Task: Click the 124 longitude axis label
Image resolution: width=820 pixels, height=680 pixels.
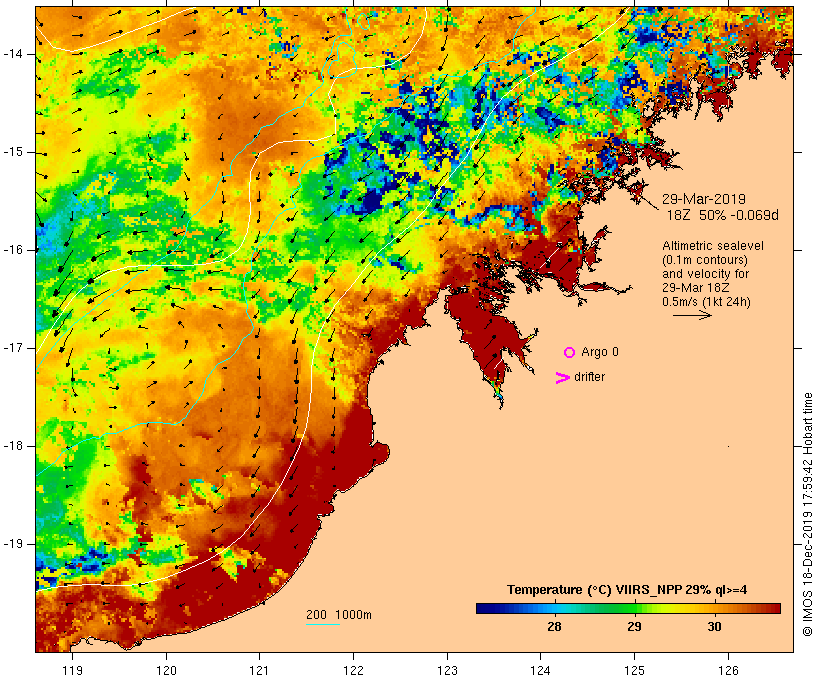Action: [x=541, y=670]
